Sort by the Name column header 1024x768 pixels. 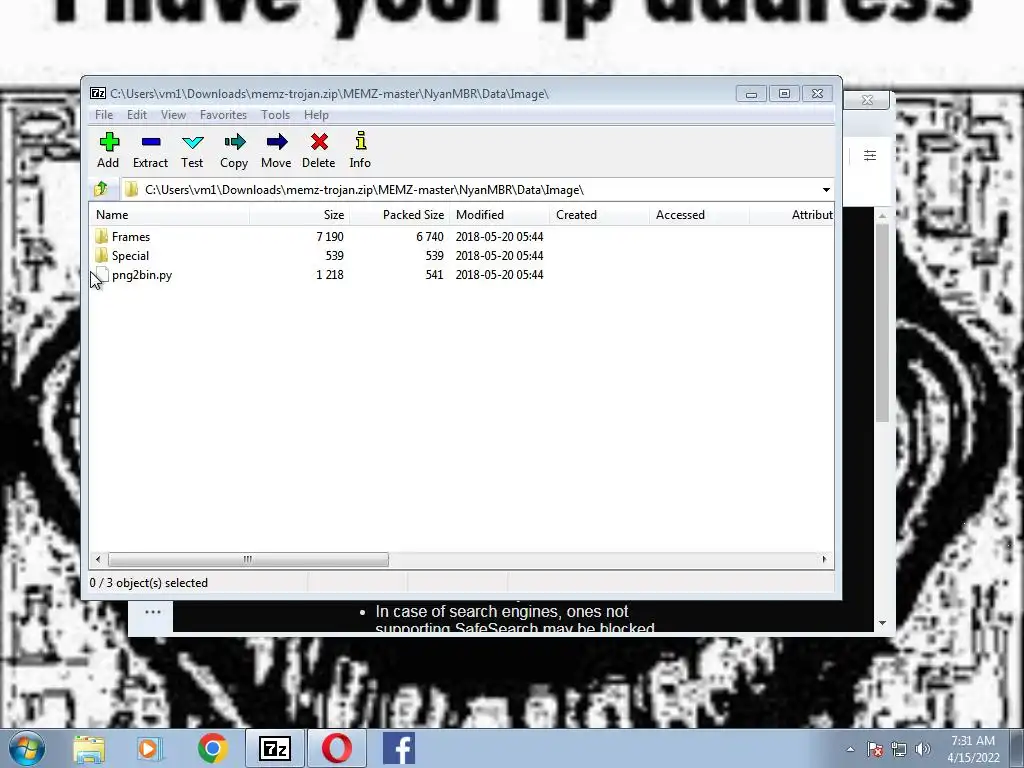coord(169,215)
